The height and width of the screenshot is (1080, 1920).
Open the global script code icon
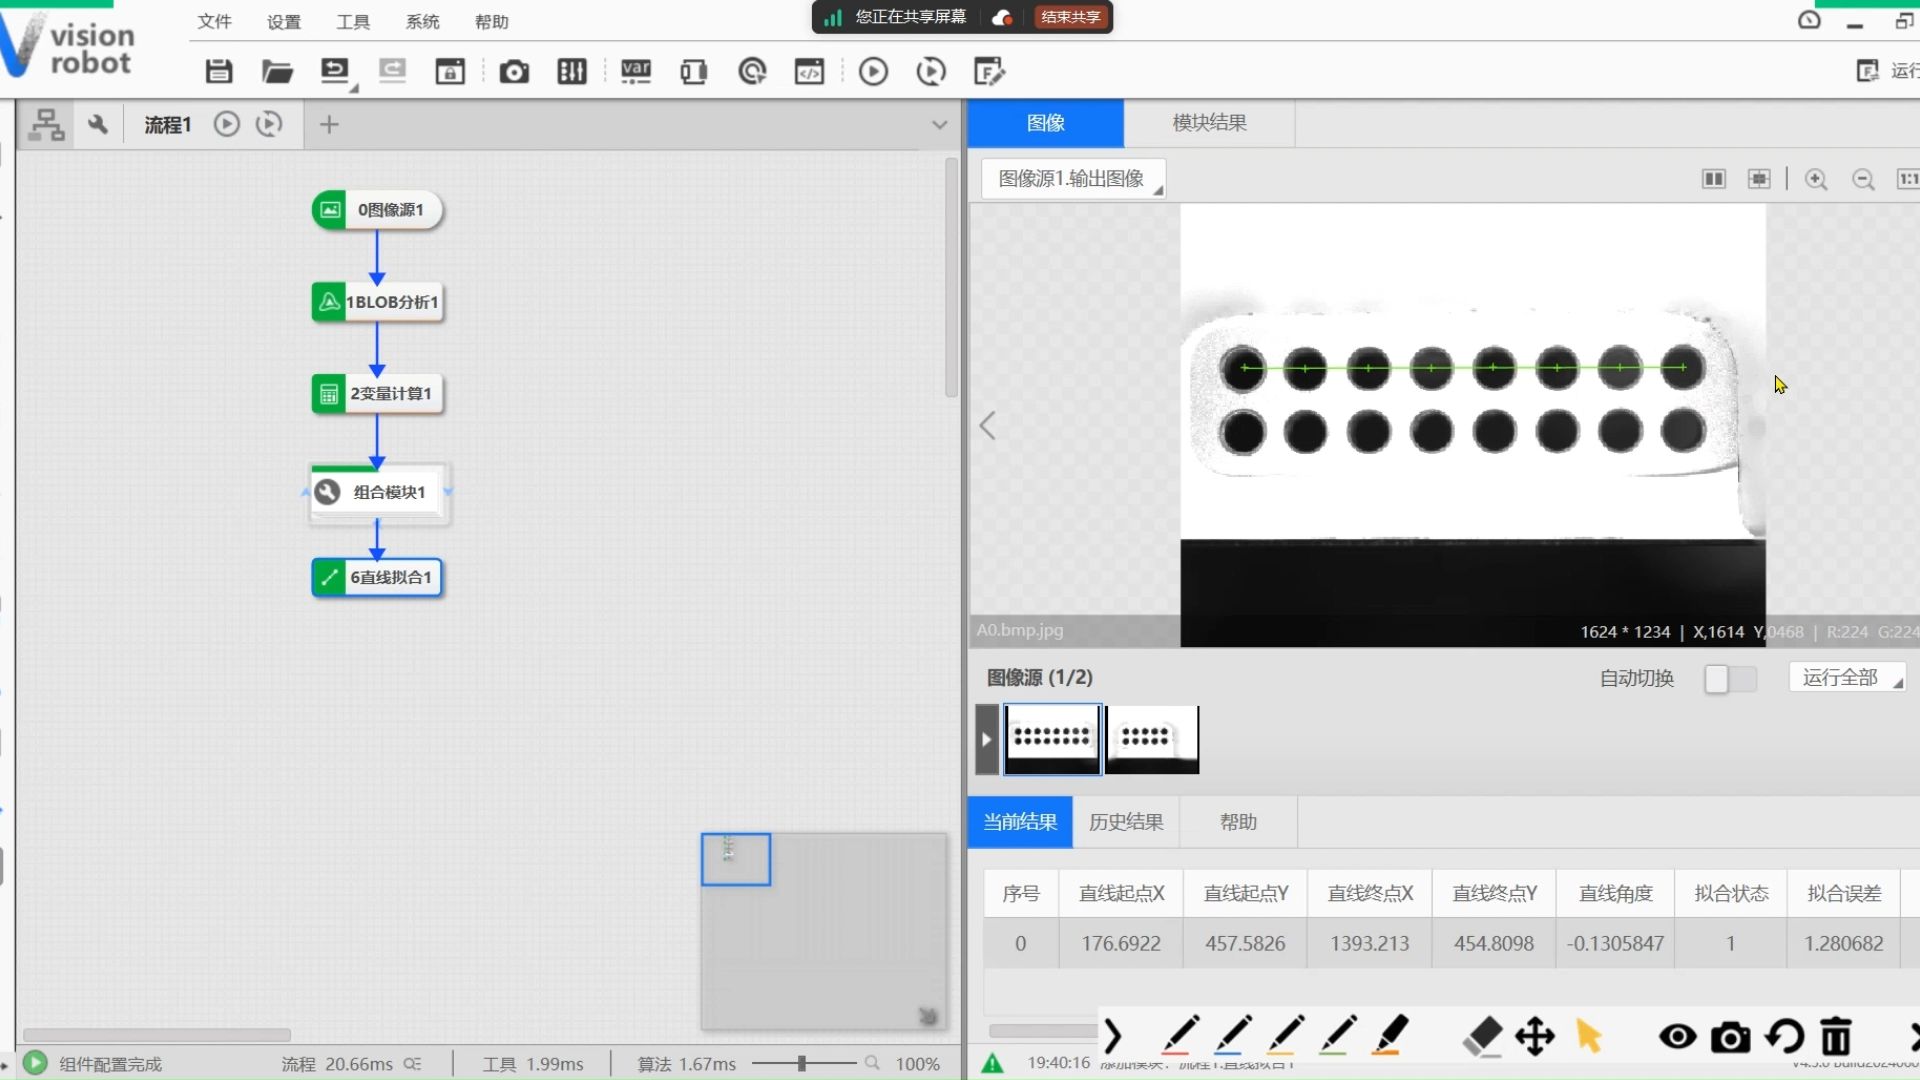809,71
